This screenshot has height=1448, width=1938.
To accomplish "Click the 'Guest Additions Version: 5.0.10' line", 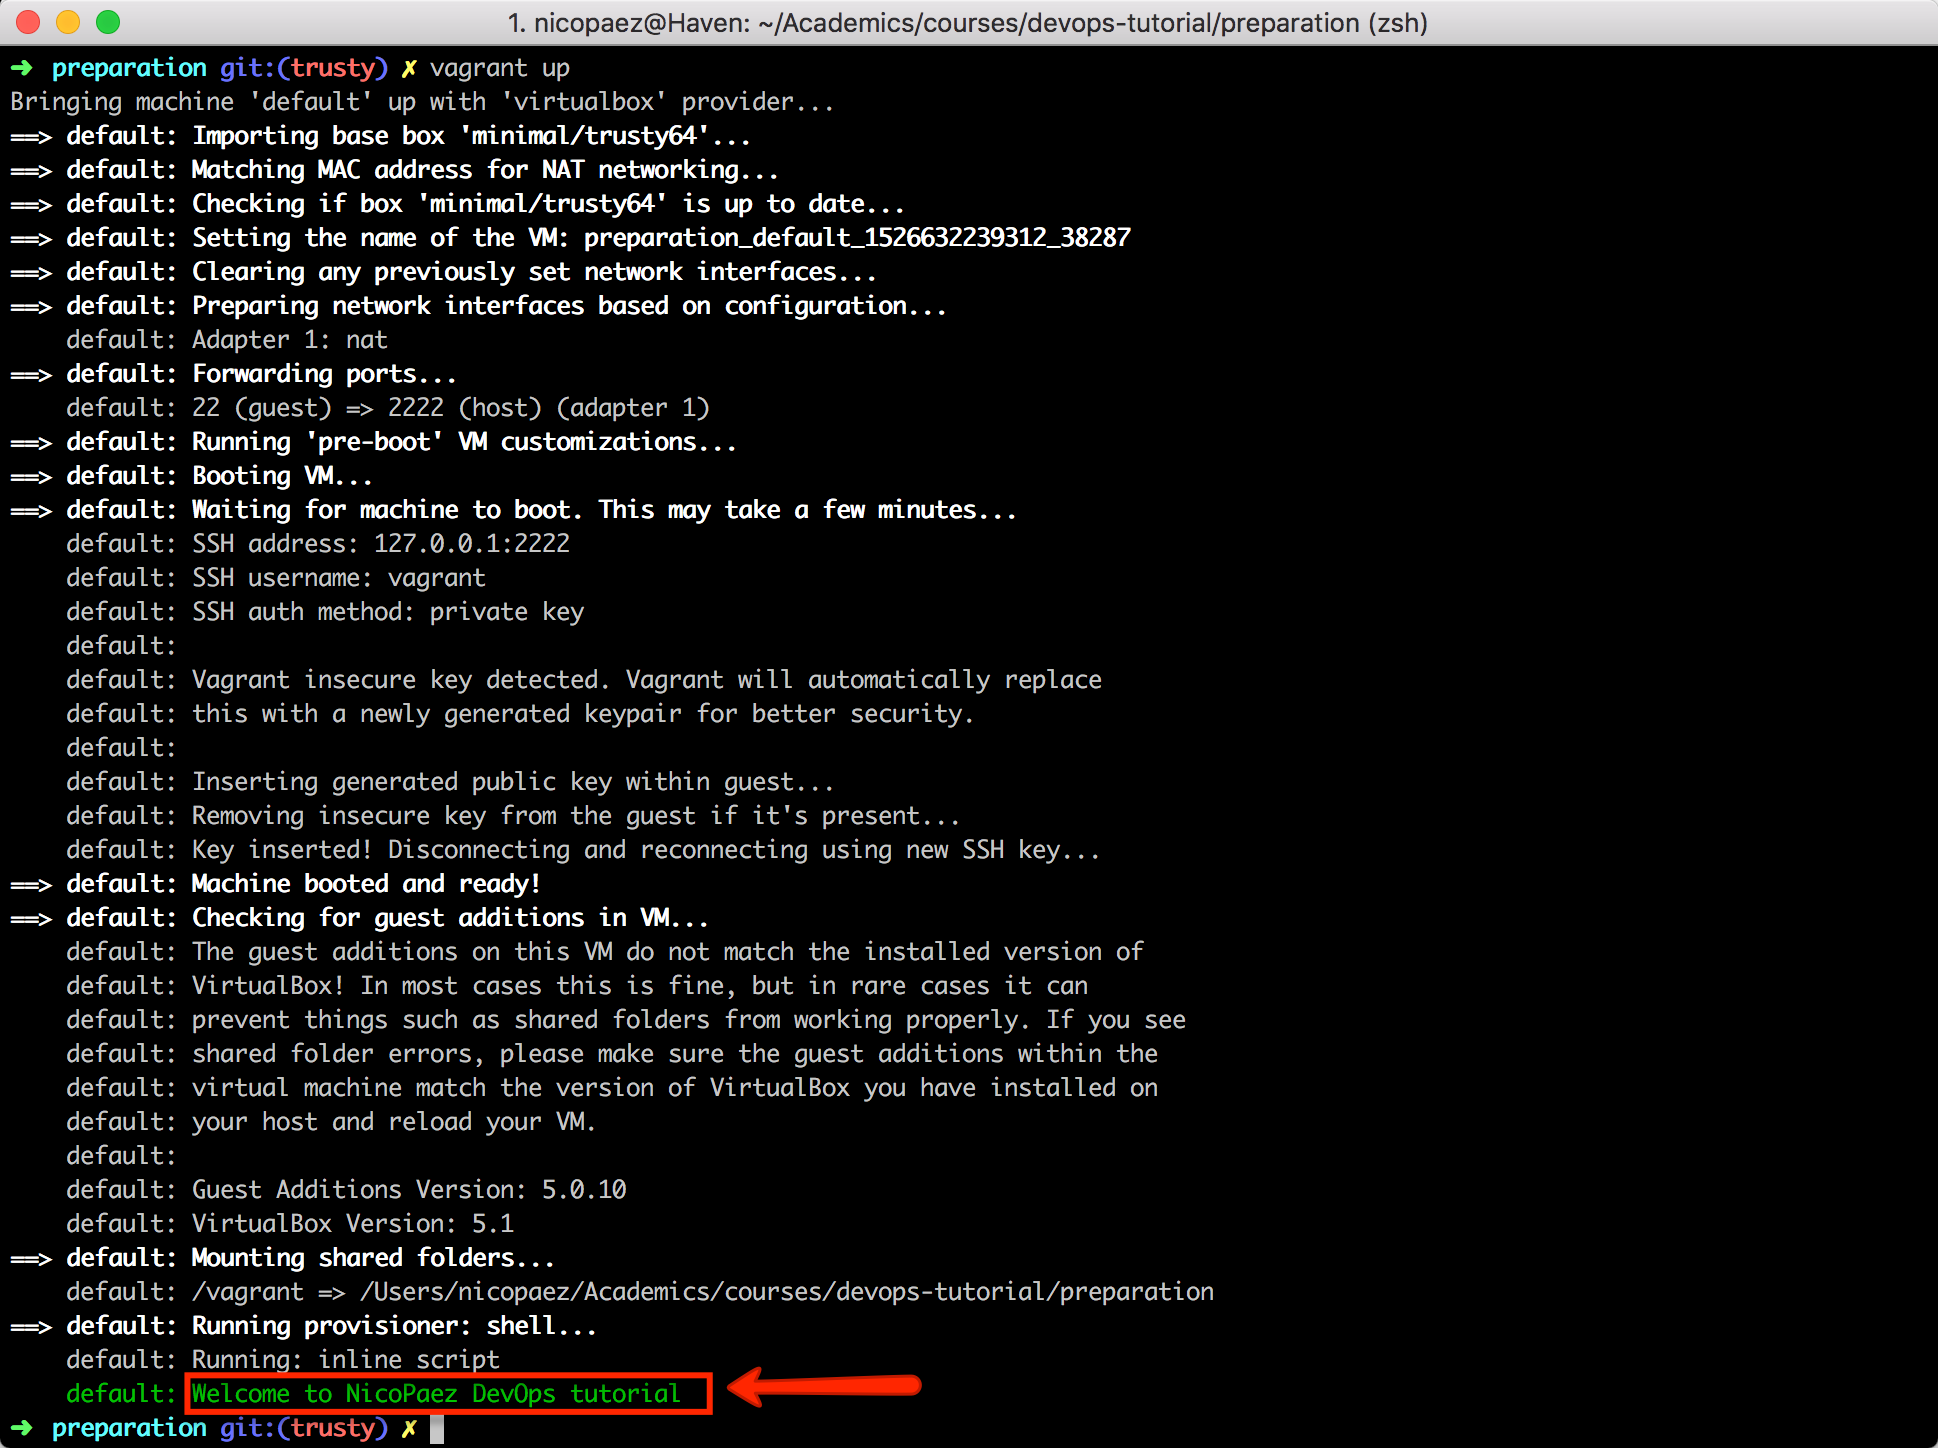I will (x=409, y=1189).
